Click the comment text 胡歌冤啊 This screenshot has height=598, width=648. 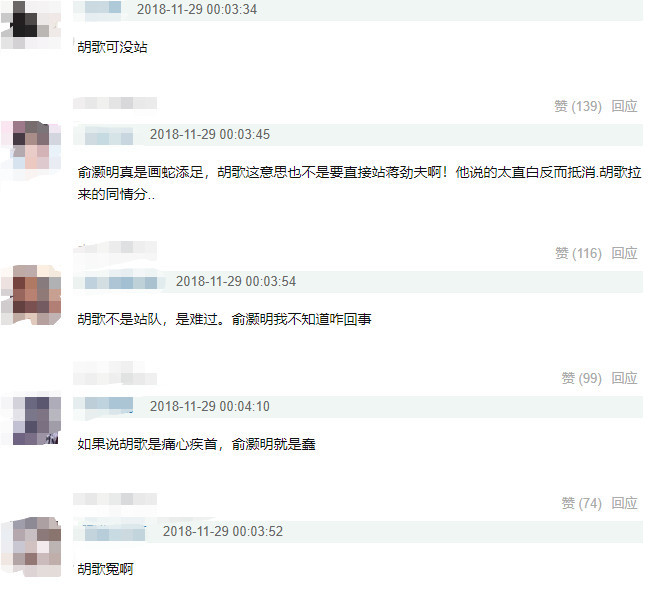pyautogui.click(x=105, y=569)
